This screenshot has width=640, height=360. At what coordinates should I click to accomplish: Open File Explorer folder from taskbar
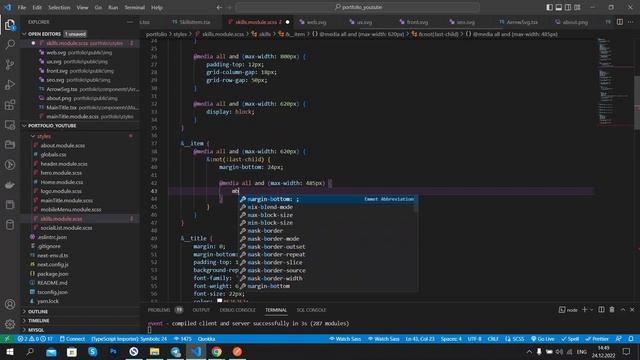tap(154, 351)
